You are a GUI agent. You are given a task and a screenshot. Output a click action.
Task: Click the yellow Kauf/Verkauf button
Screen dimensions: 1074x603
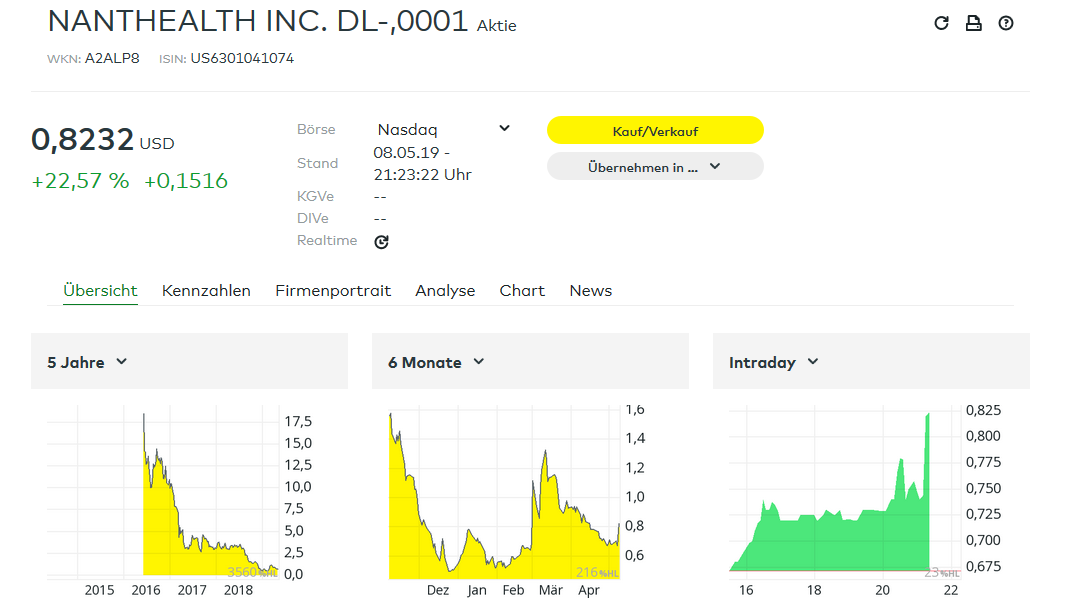(x=655, y=130)
